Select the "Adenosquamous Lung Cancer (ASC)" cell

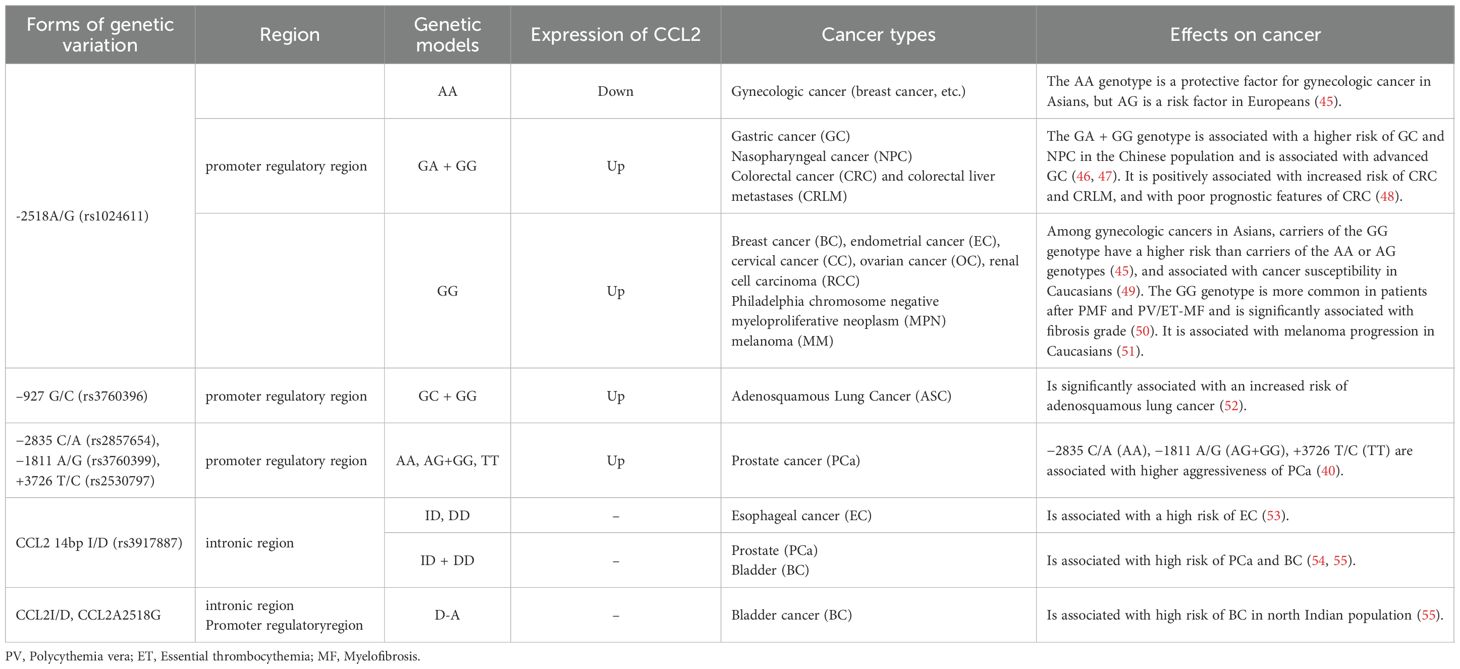pos(839,396)
